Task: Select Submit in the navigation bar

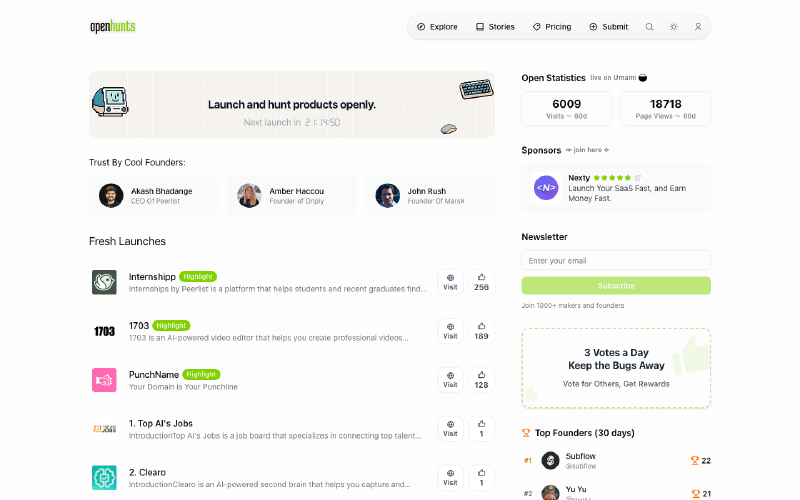Action: point(609,27)
